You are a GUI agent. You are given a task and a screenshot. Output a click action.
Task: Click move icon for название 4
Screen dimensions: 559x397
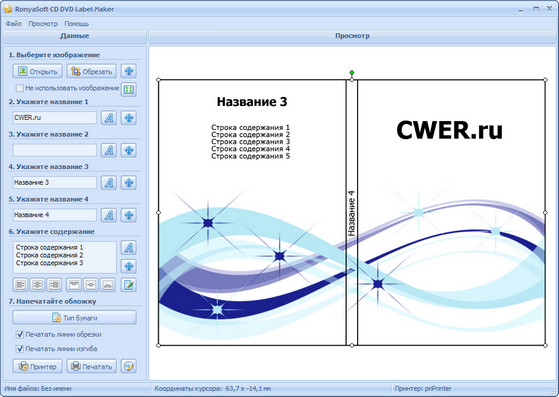[x=129, y=215]
